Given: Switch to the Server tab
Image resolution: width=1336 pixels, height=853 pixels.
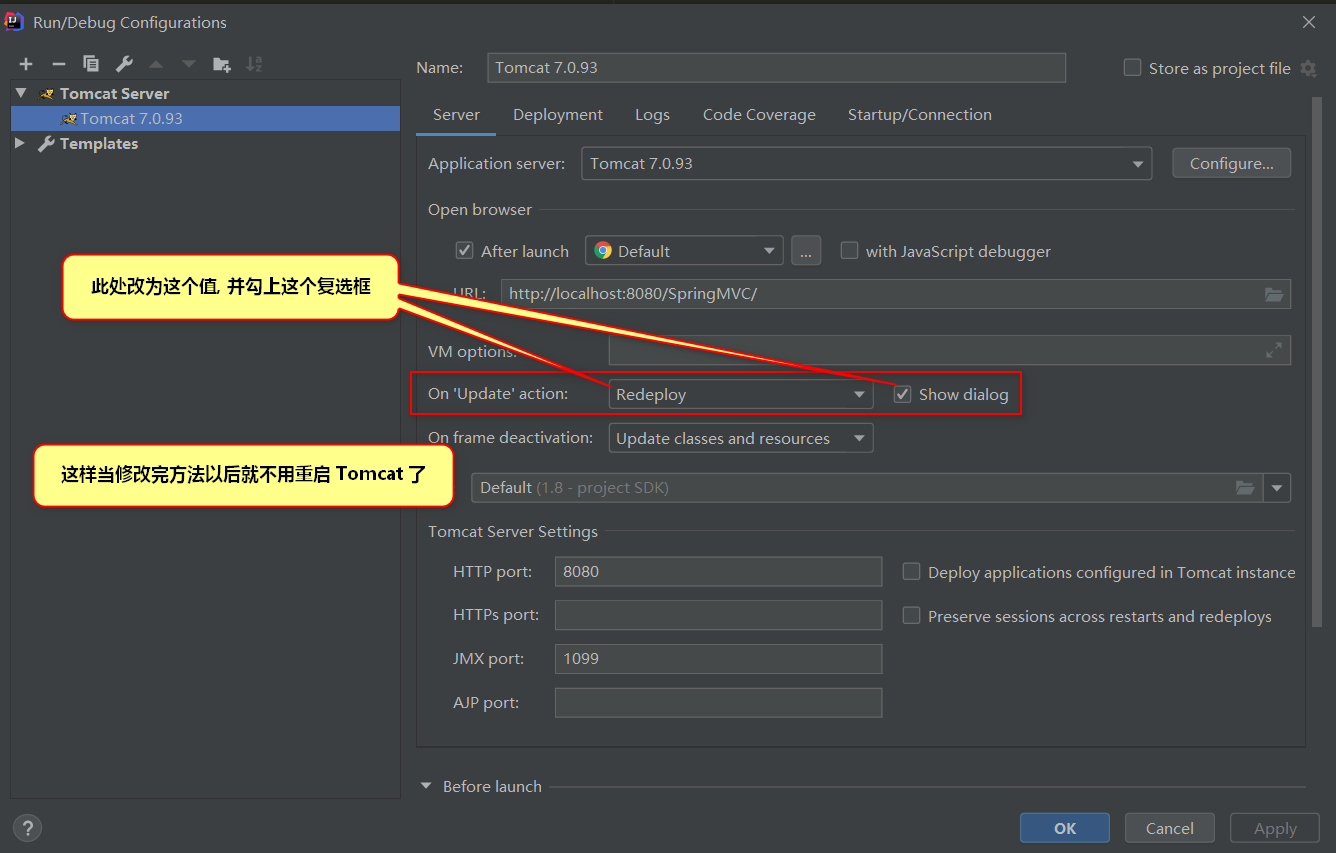Looking at the screenshot, I should tap(456, 115).
